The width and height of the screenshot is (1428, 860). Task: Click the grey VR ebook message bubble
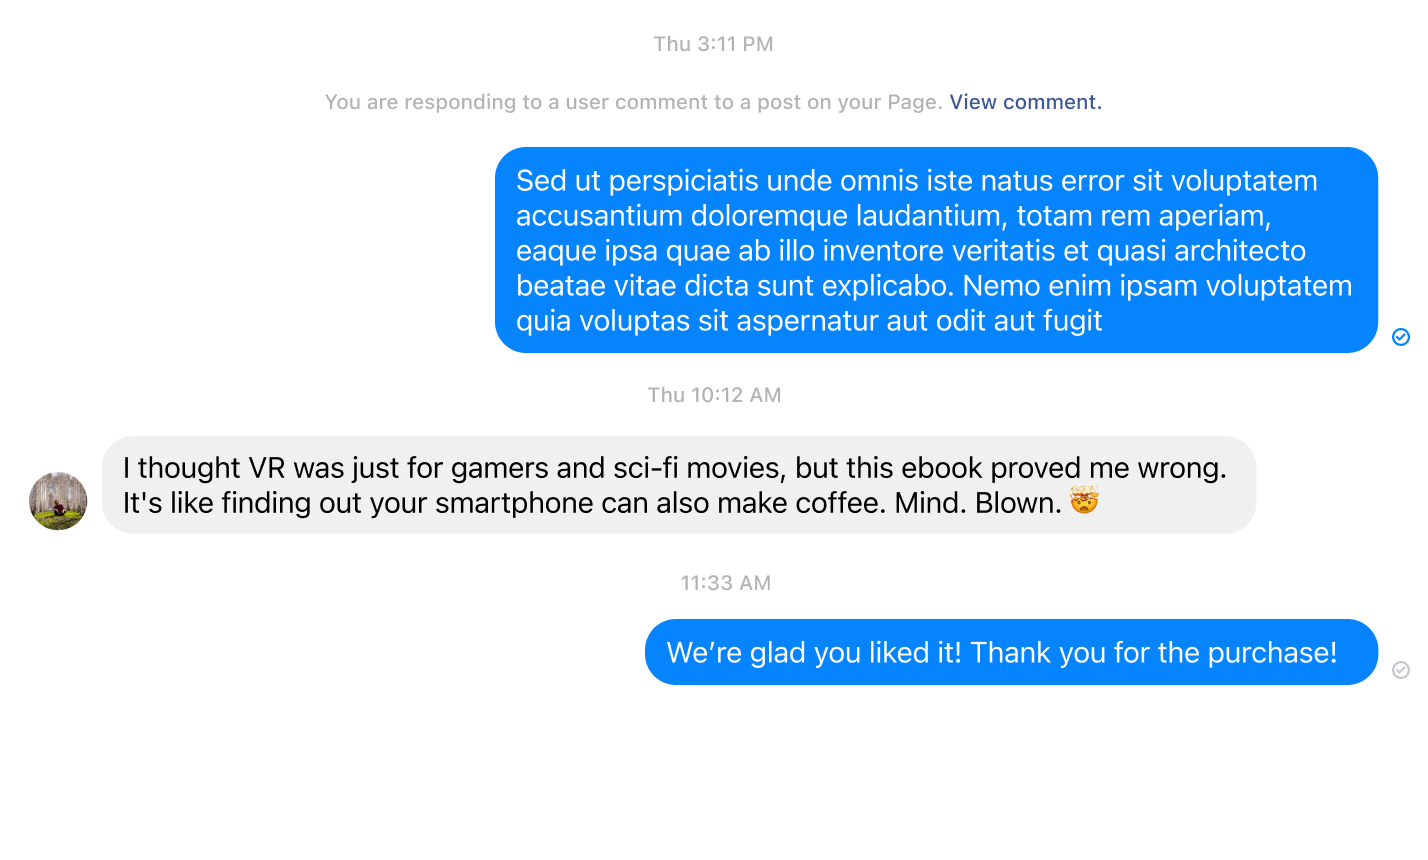[x=679, y=484]
